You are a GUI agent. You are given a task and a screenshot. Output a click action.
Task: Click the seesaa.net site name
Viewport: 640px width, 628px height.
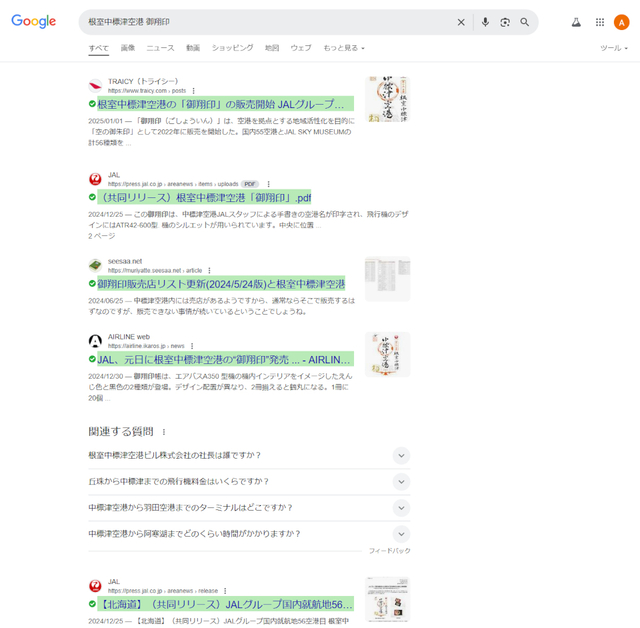(125, 261)
